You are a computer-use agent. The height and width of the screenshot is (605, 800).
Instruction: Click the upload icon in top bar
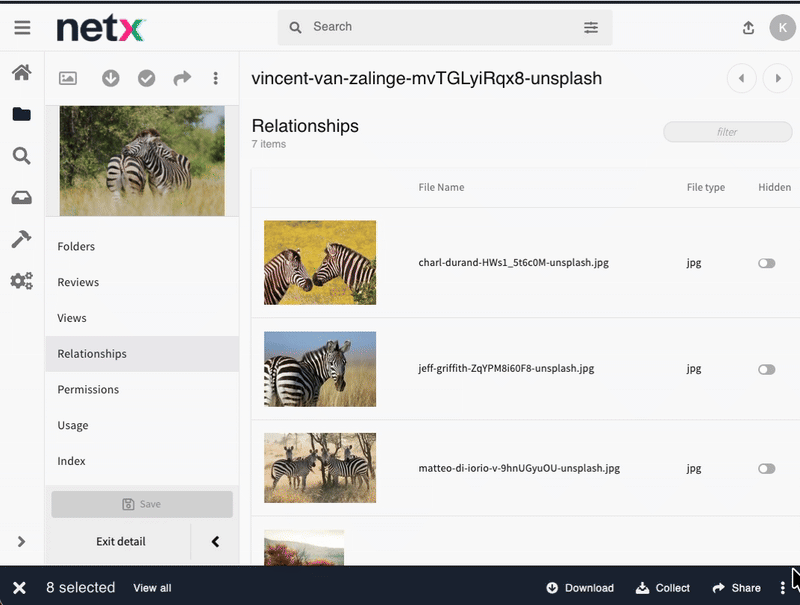[748, 28]
